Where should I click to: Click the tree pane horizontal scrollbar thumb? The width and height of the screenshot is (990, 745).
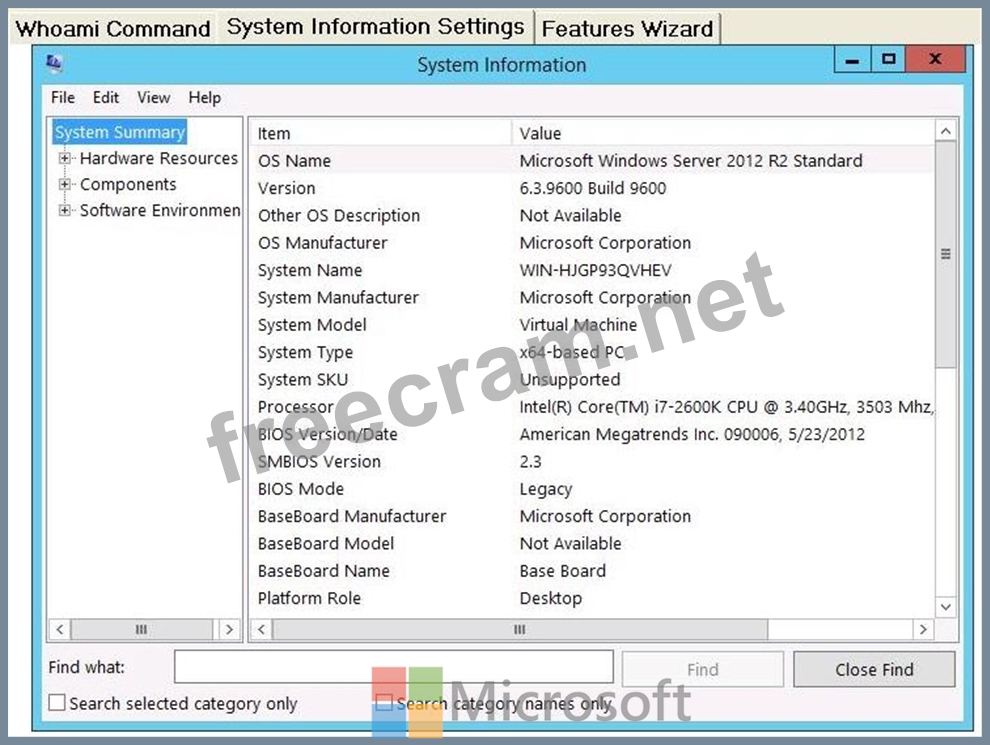click(x=141, y=629)
